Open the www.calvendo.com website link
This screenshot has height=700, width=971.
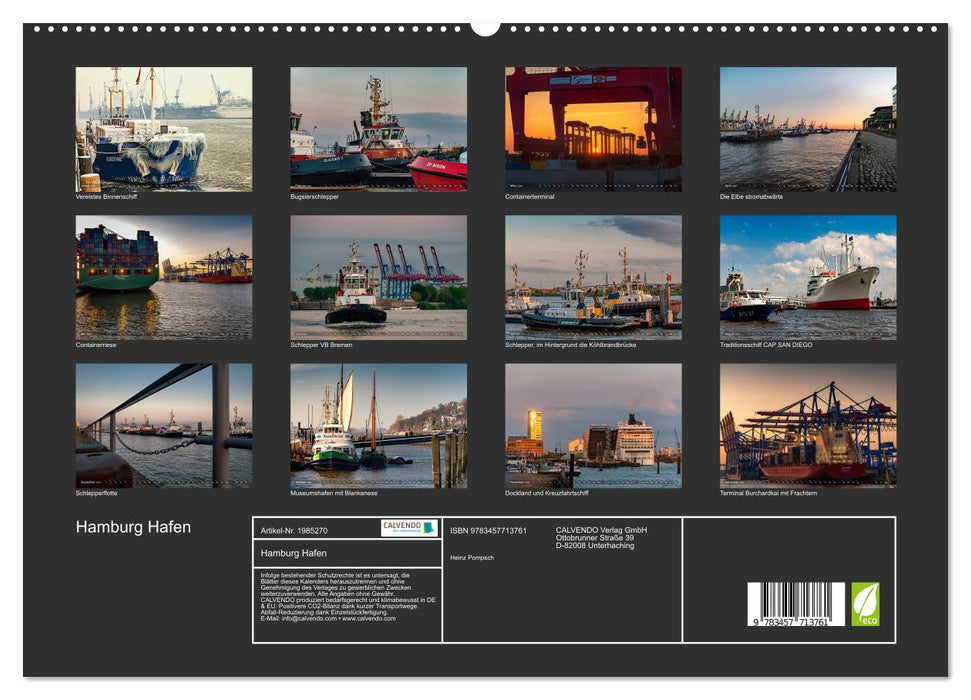pyautogui.click(x=368, y=620)
